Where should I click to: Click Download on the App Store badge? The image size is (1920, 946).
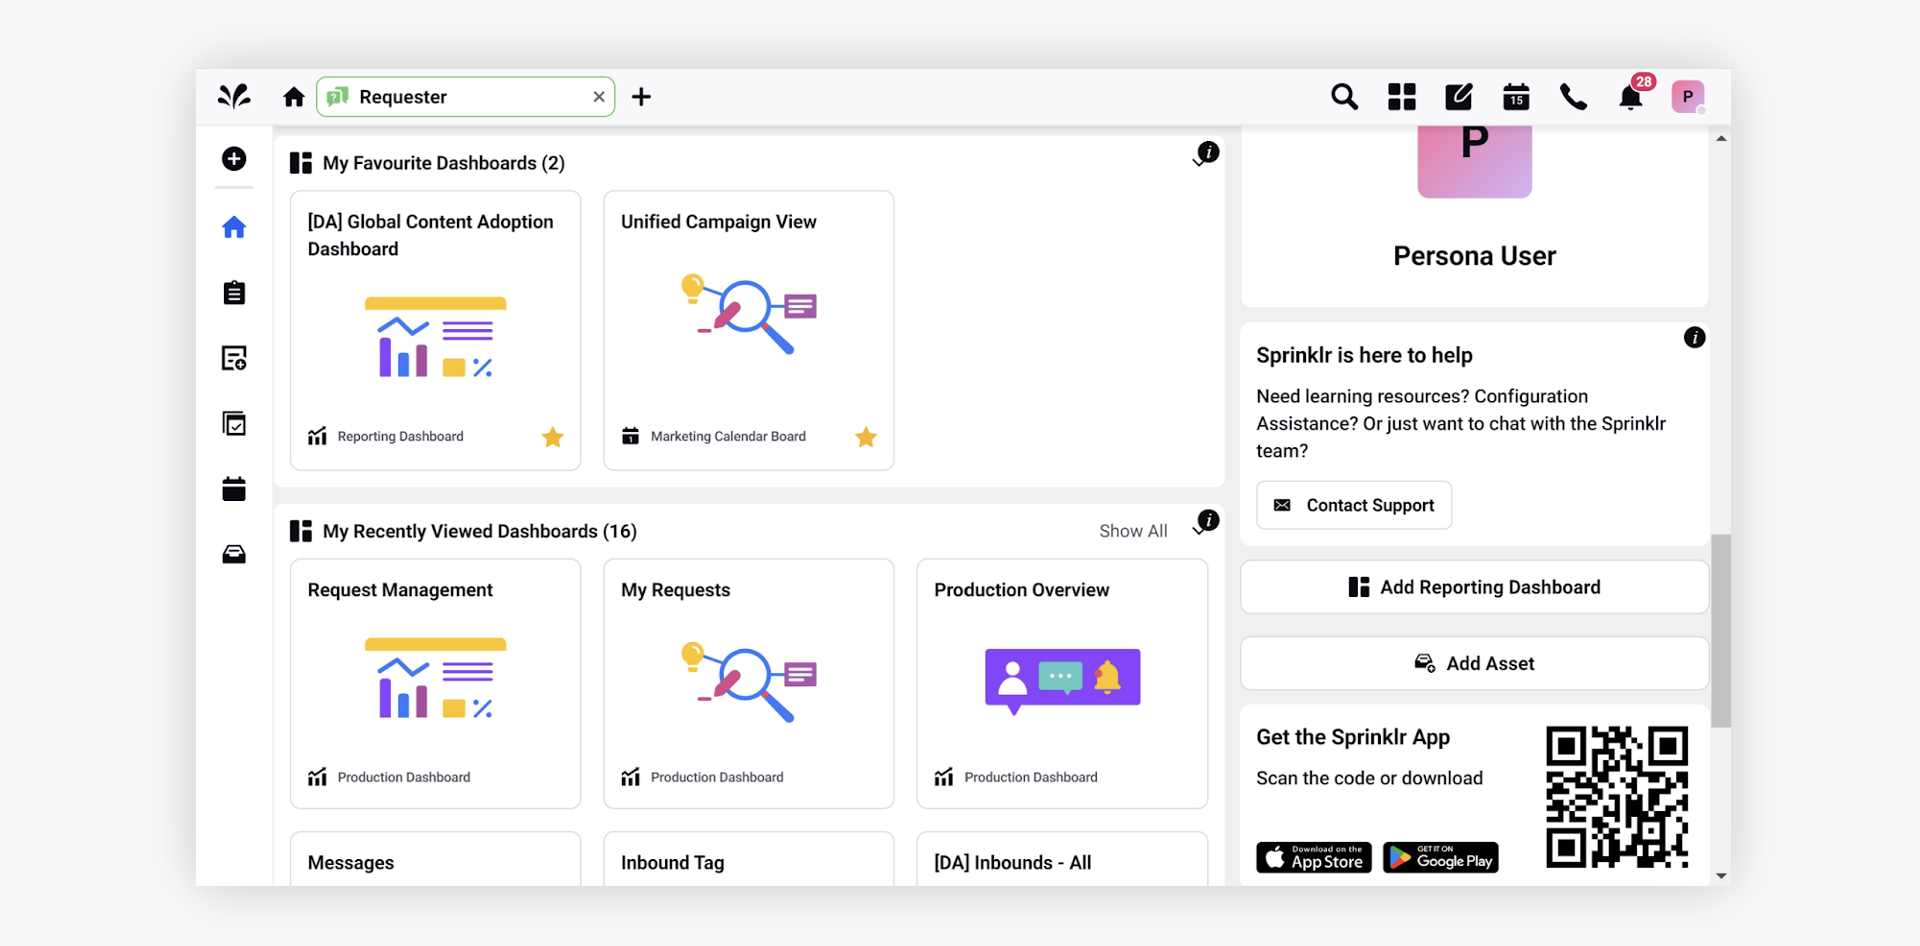coord(1314,857)
